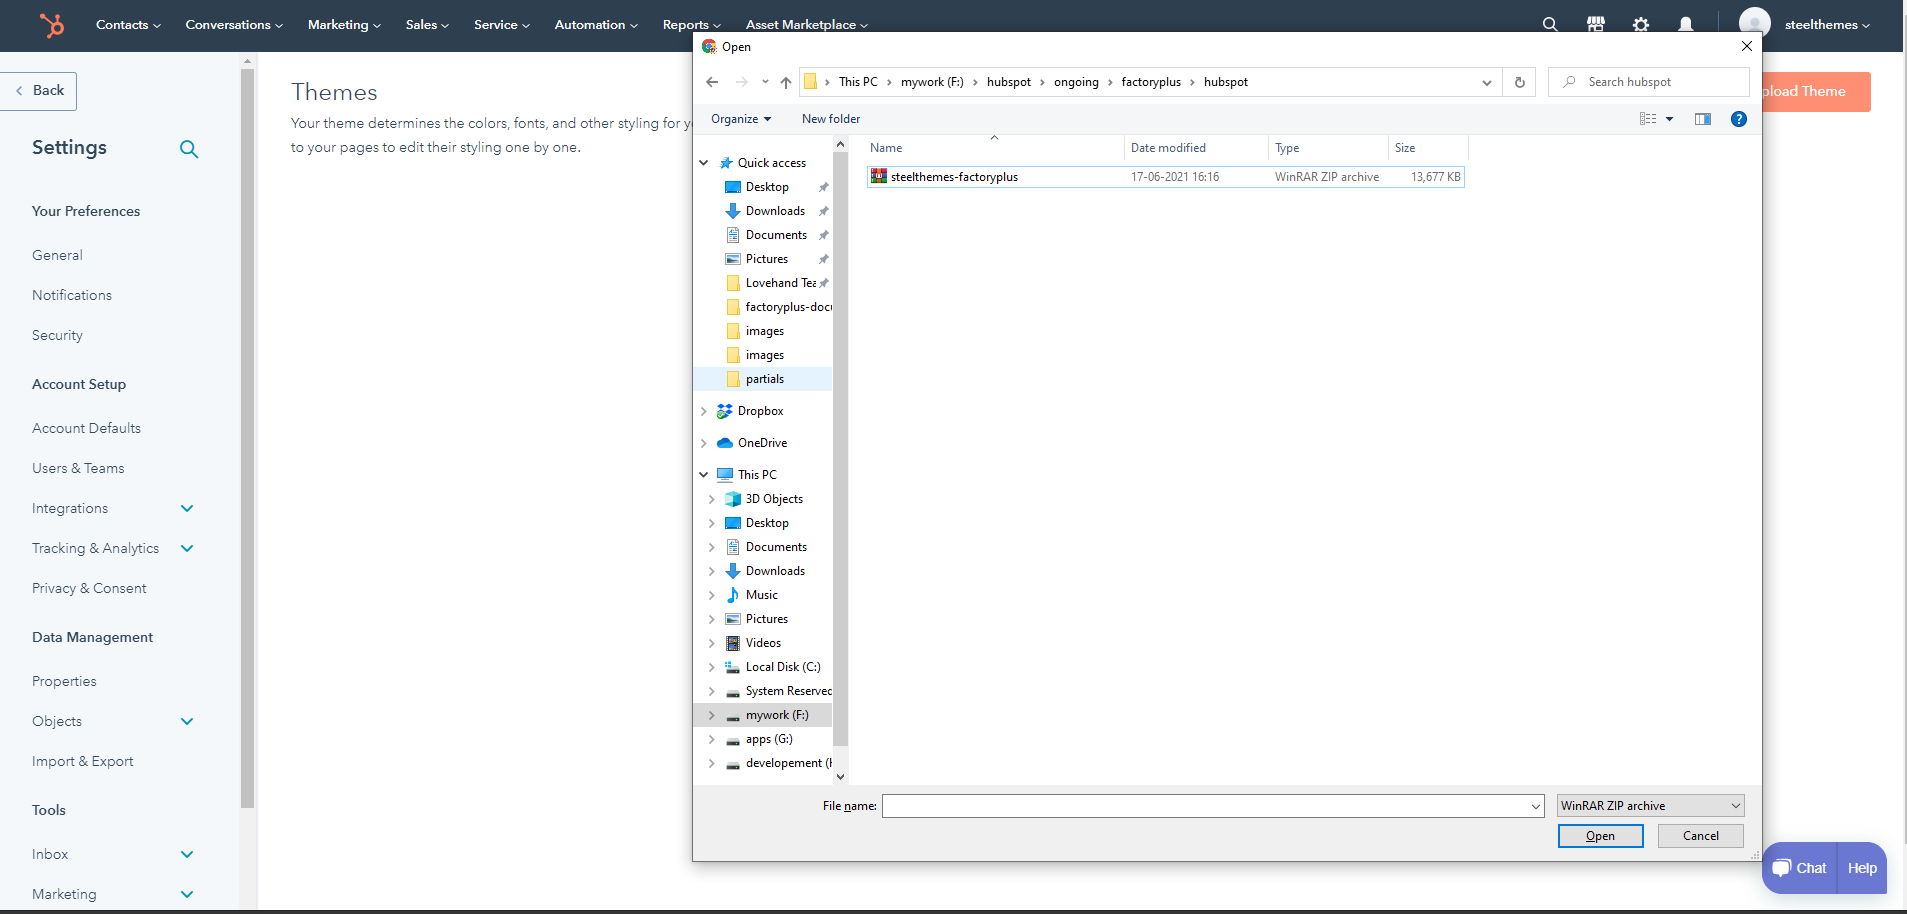Refresh the folder in the Open dialog
This screenshot has width=1907, height=914.
(x=1519, y=82)
